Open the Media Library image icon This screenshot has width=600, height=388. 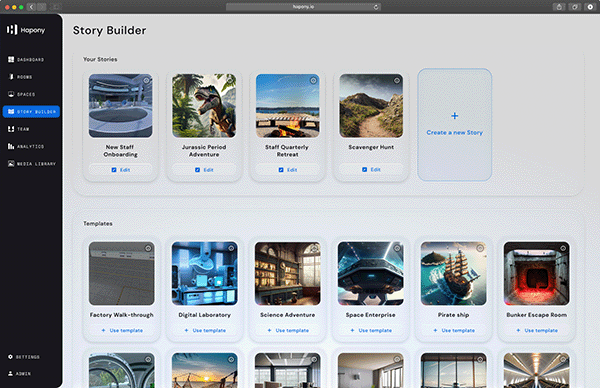coord(11,164)
